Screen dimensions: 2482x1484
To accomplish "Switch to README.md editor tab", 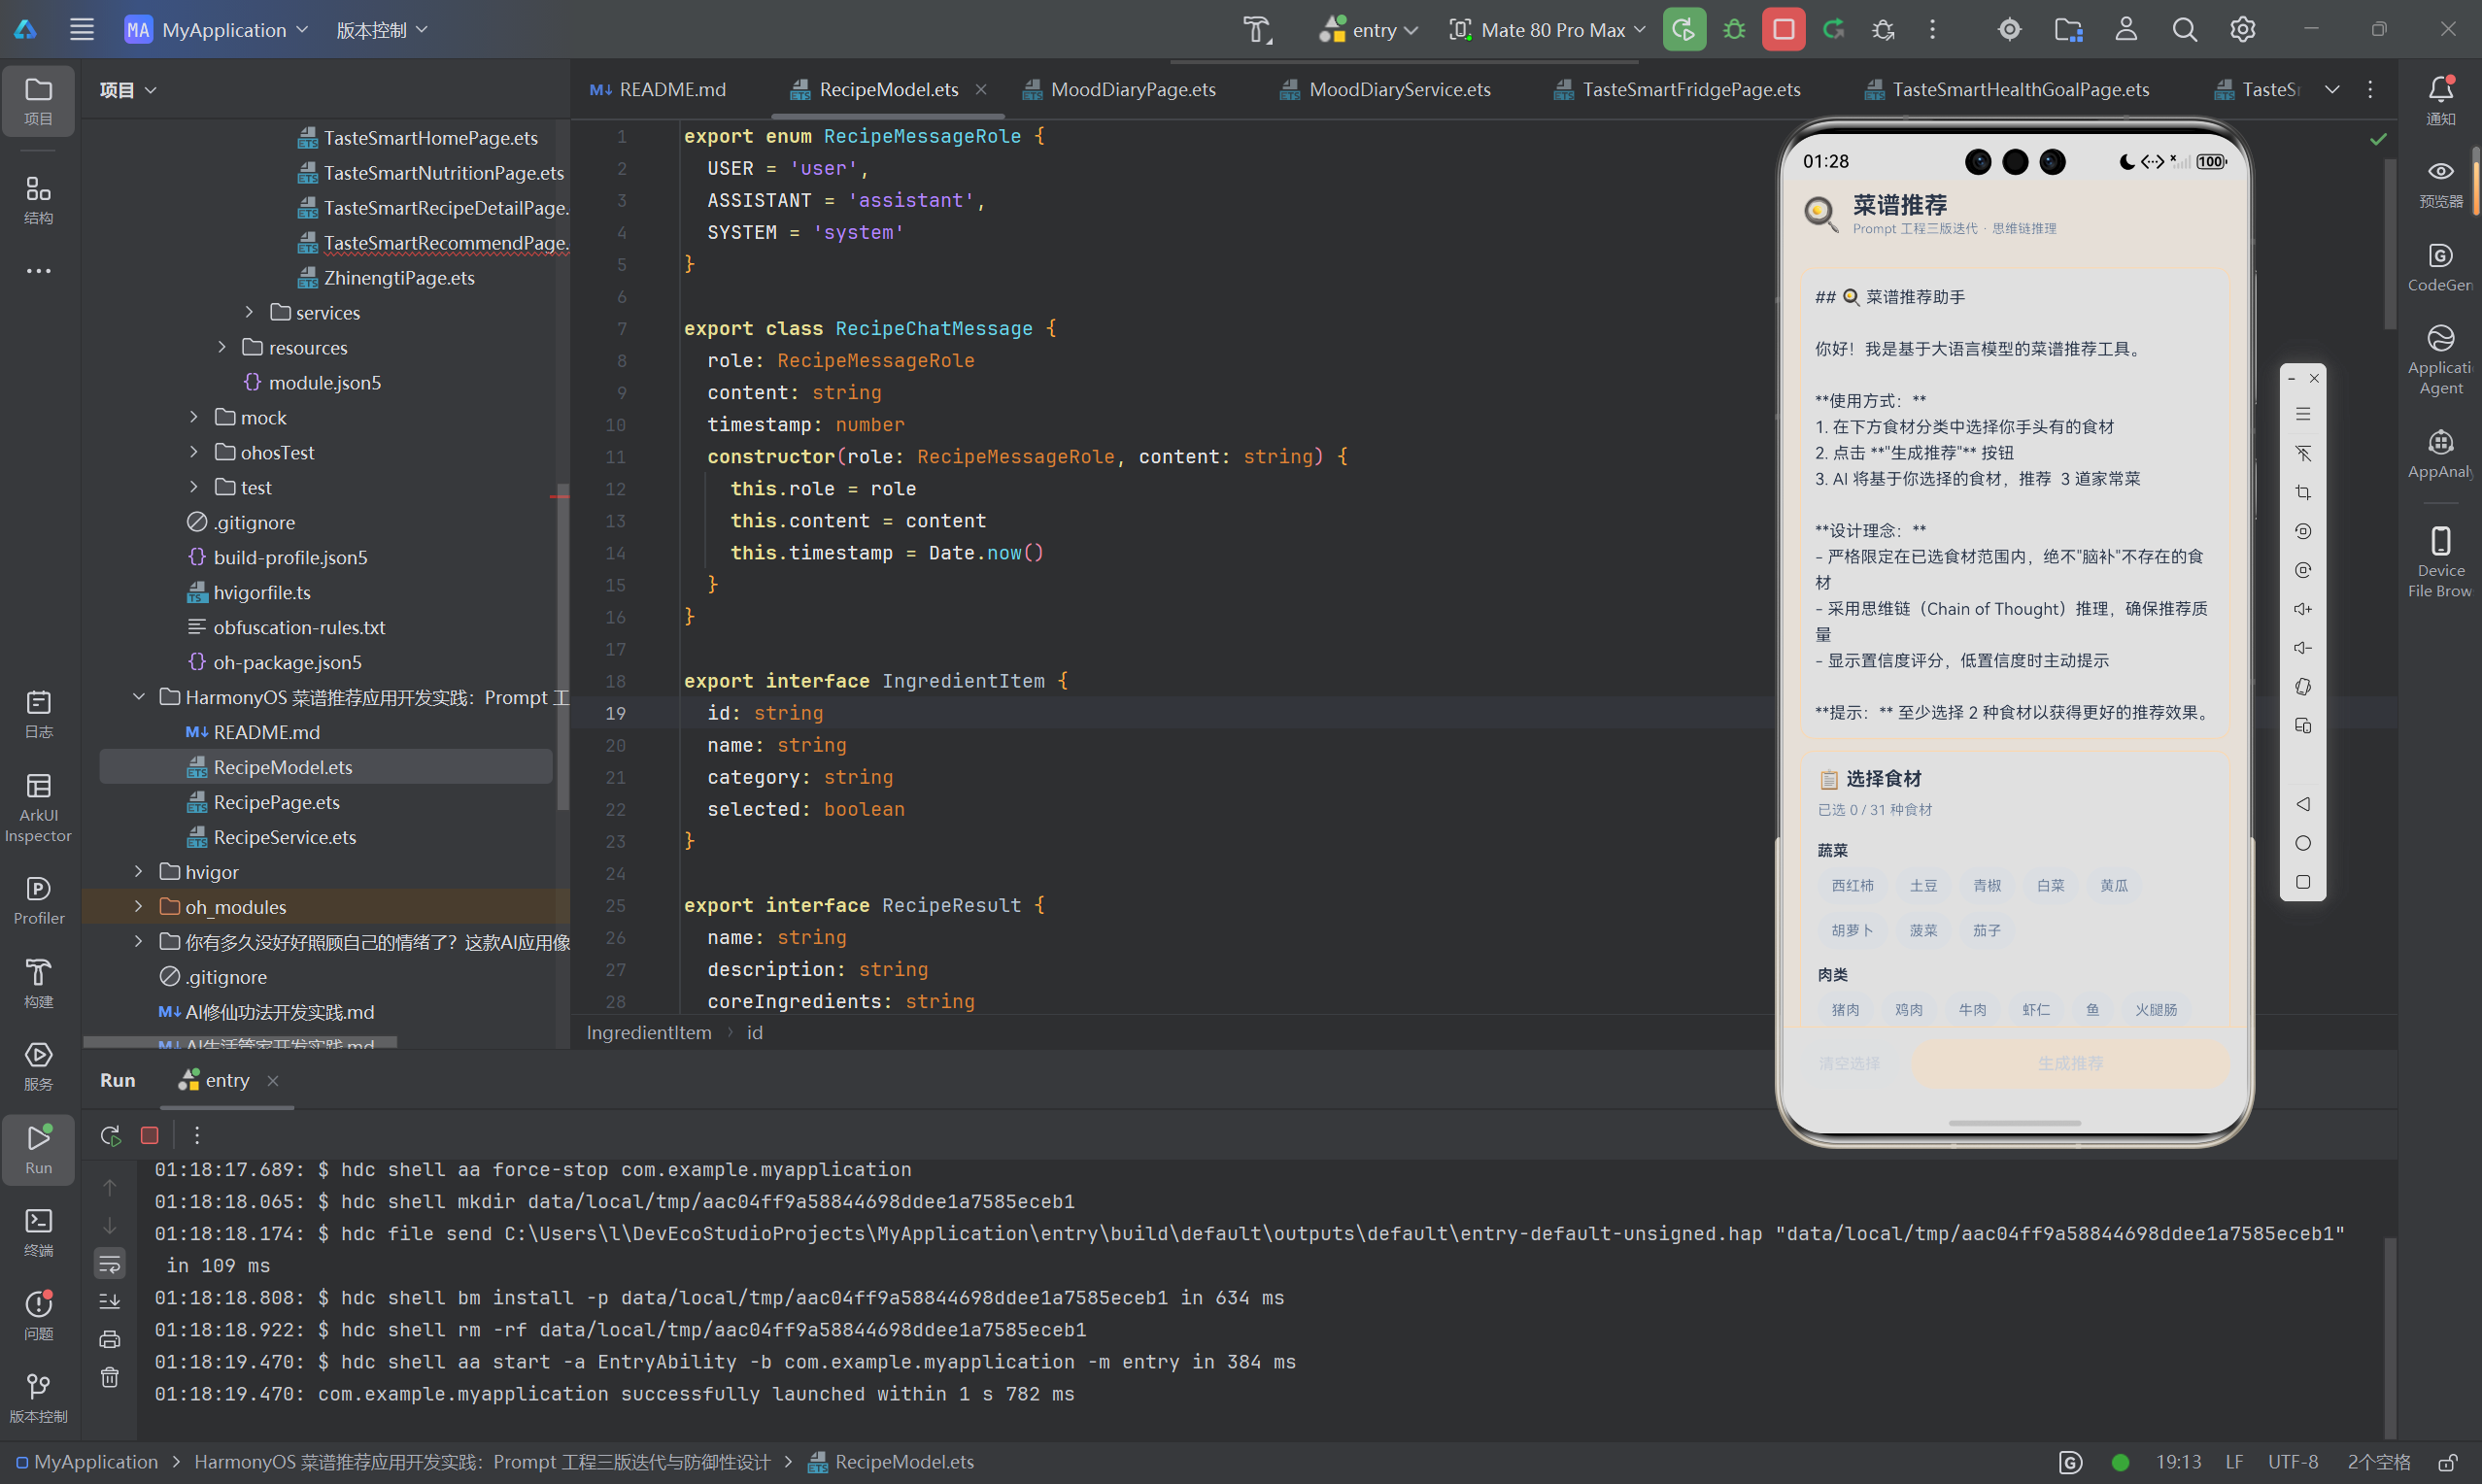I will pos(658,89).
